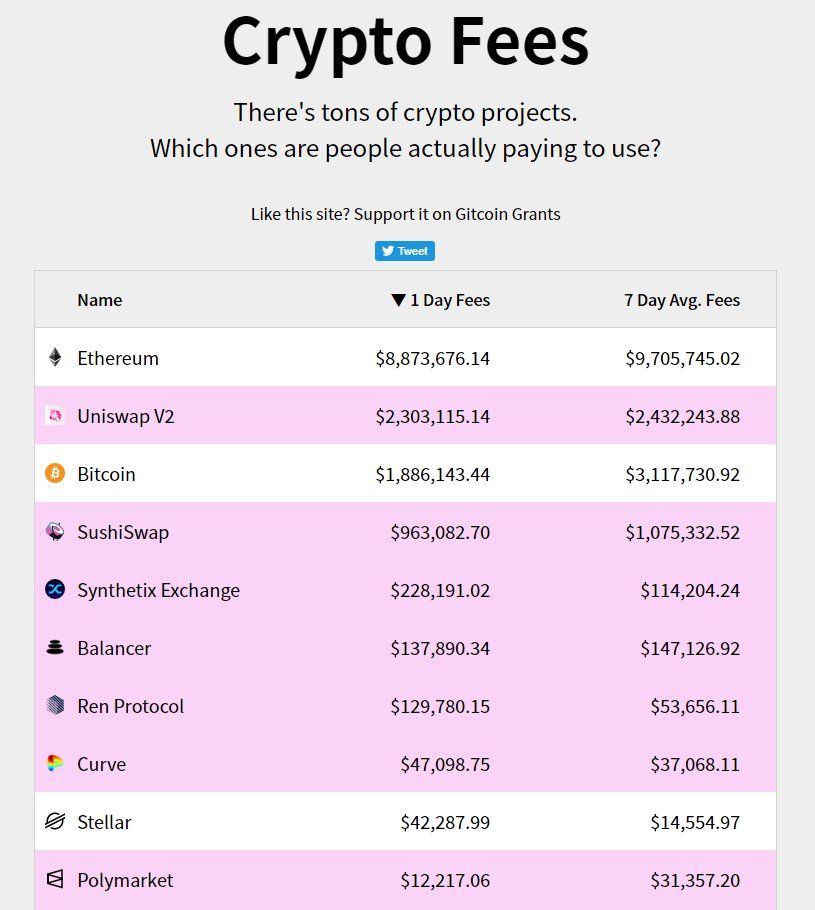Click the SushiSwap logo icon
Image resolution: width=815 pixels, height=910 pixels.
tap(55, 531)
